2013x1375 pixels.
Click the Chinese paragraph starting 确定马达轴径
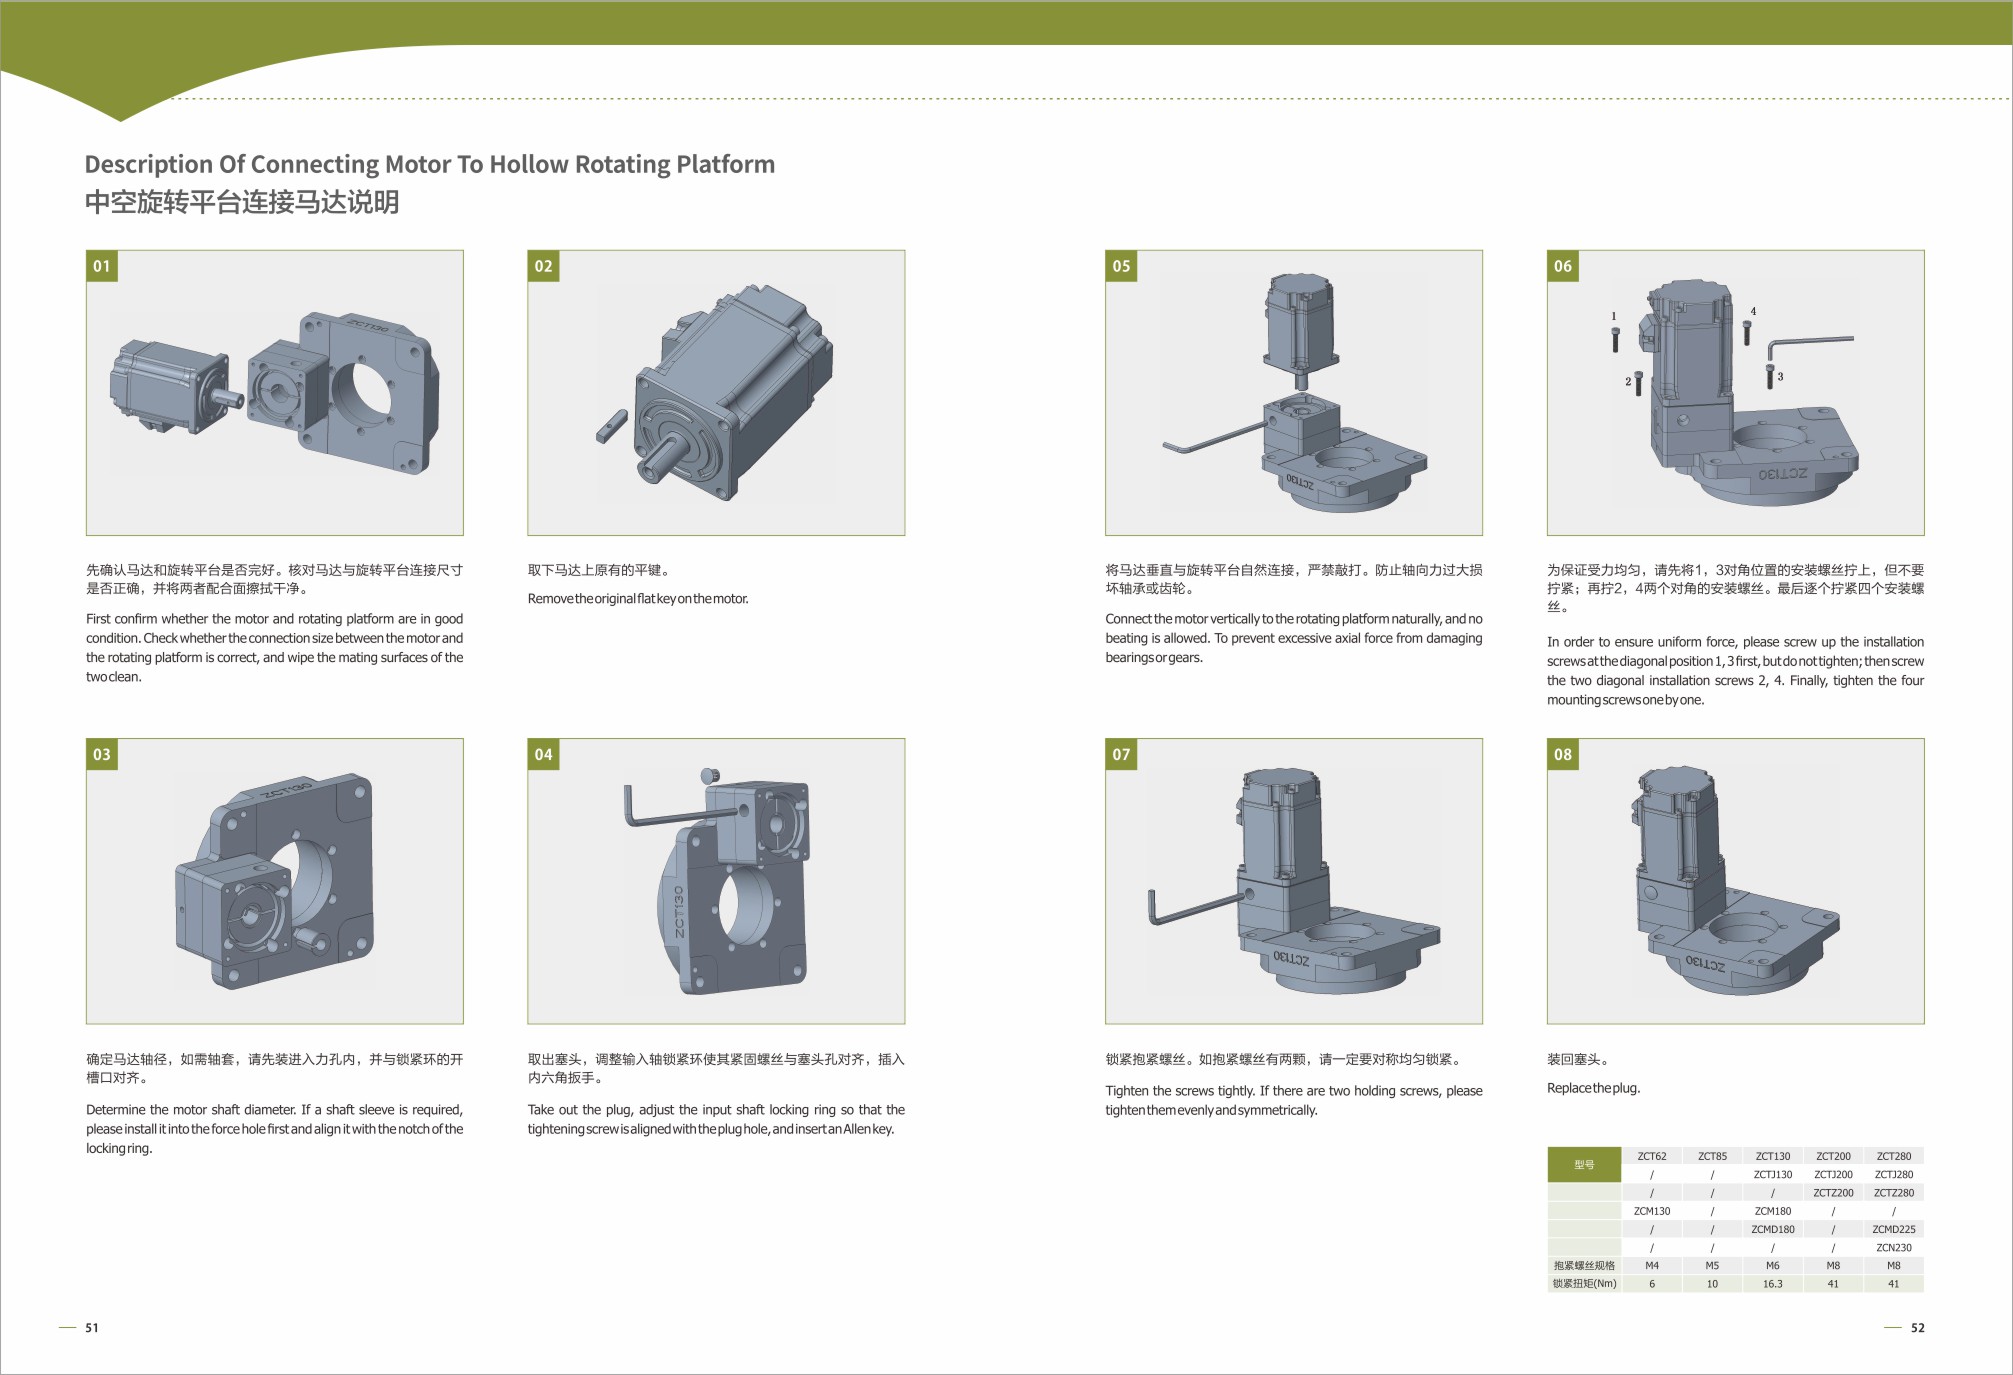(275, 1068)
